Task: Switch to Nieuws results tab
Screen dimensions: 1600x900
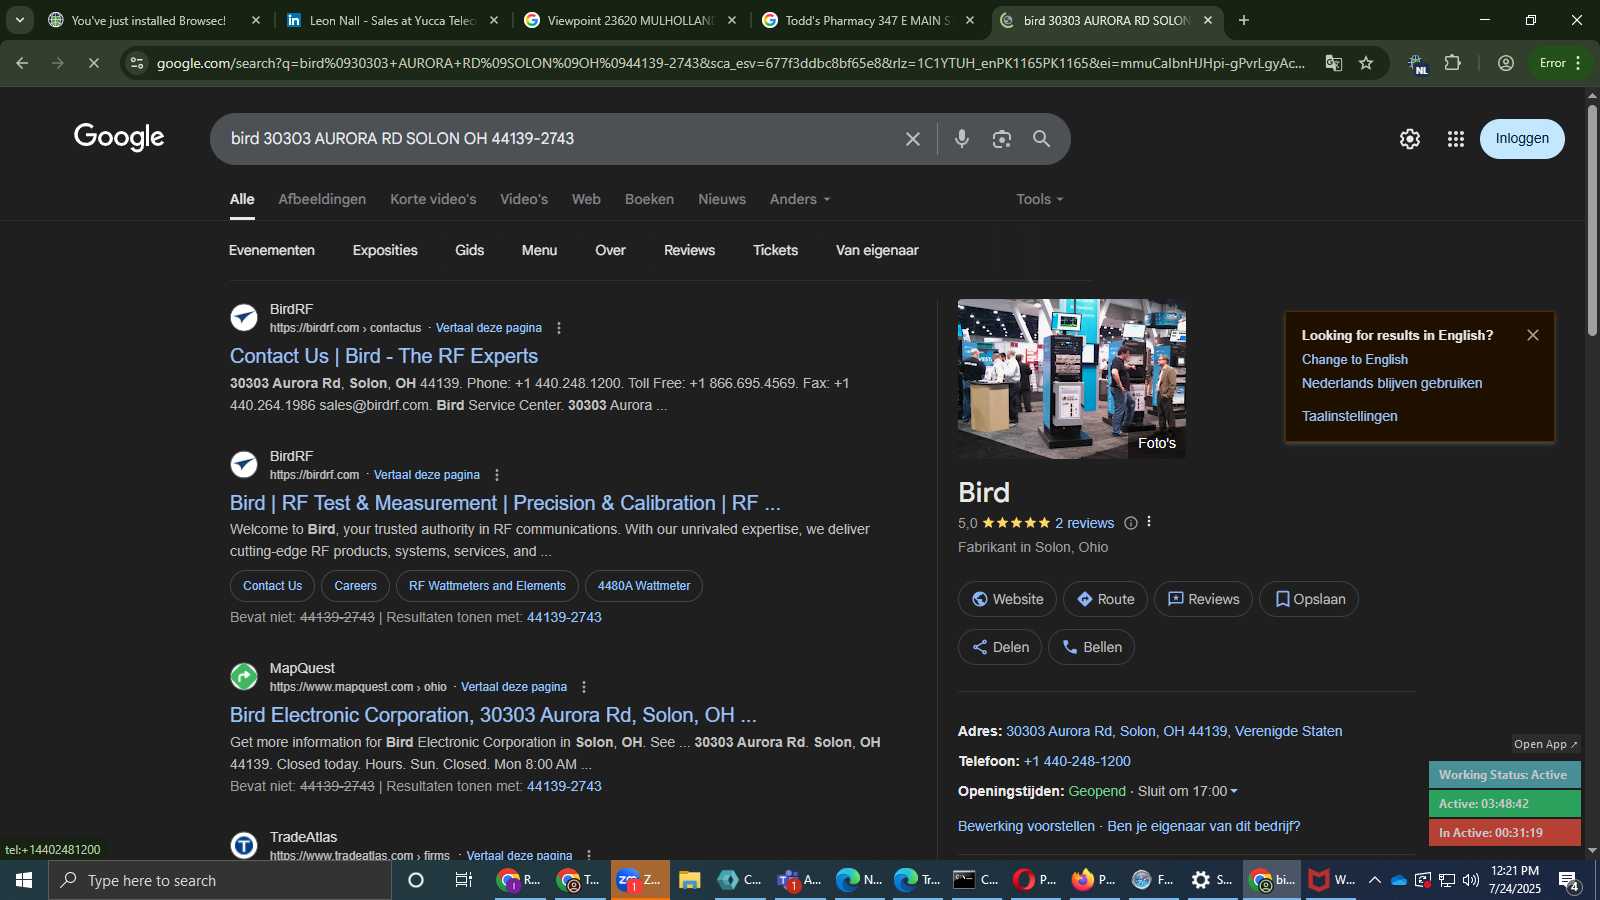Action: (722, 199)
